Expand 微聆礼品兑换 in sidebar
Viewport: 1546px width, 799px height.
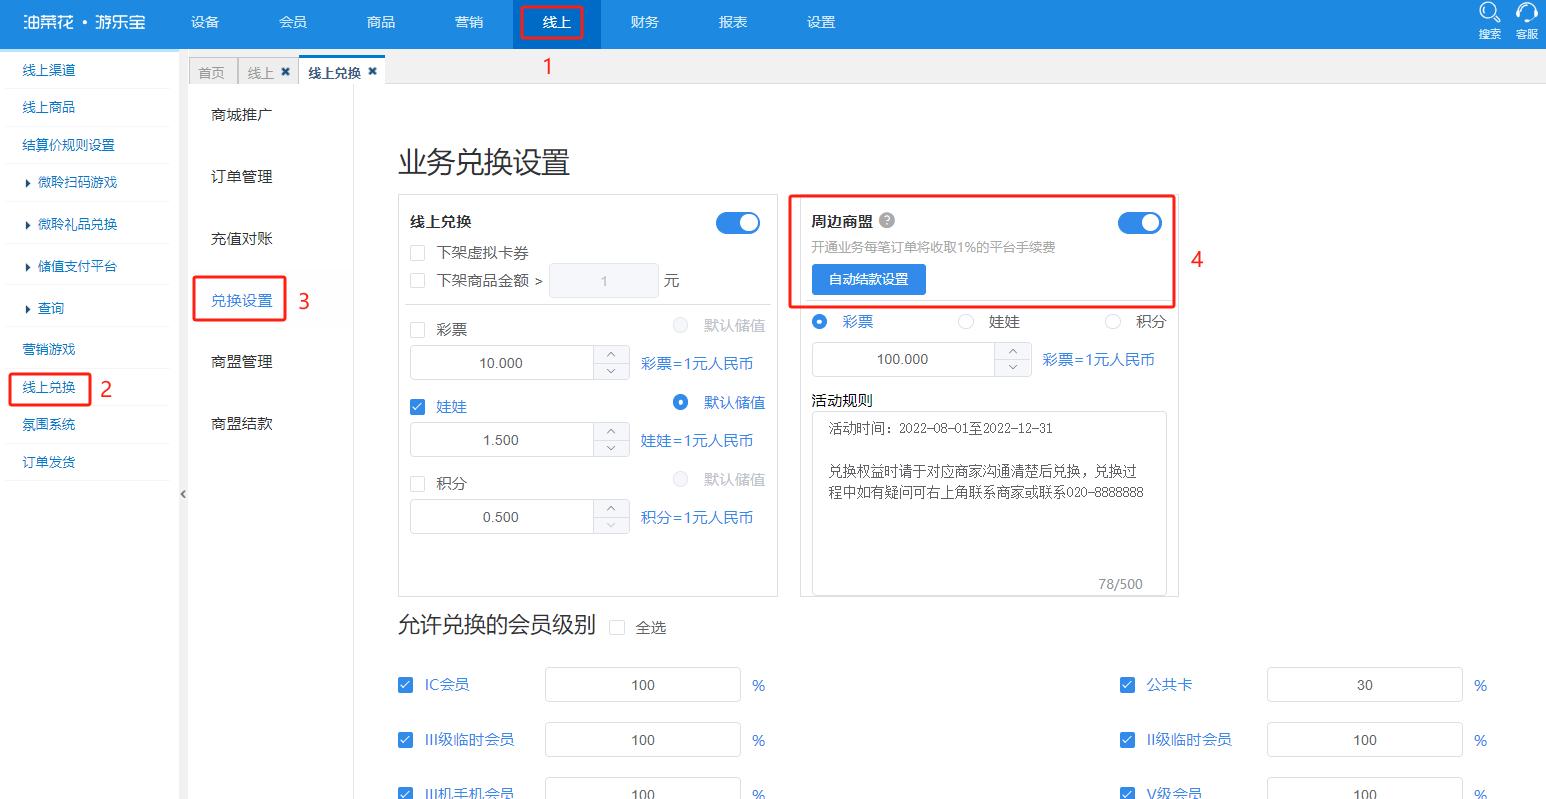(x=77, y=224)
